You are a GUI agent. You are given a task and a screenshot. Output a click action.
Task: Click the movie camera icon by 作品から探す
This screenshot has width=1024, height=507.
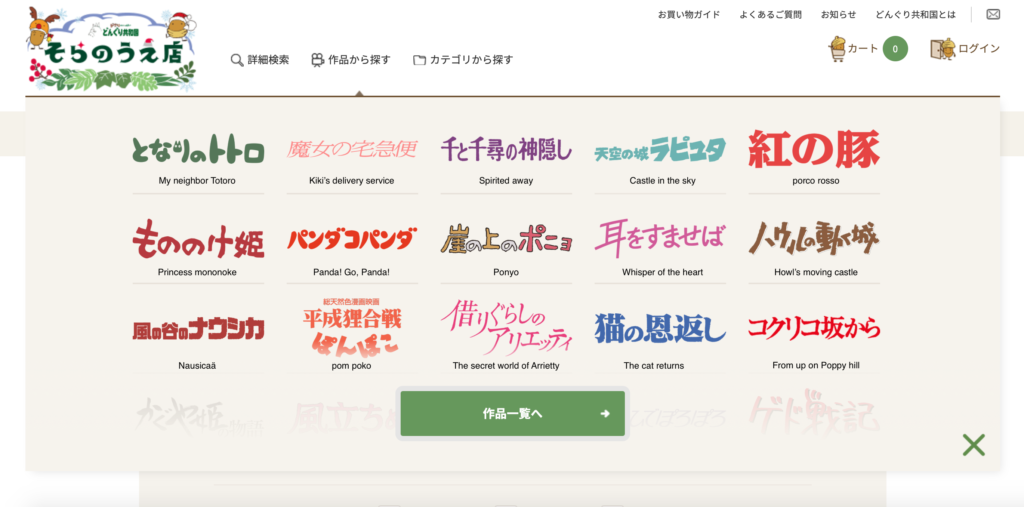(x=317, y=60)
